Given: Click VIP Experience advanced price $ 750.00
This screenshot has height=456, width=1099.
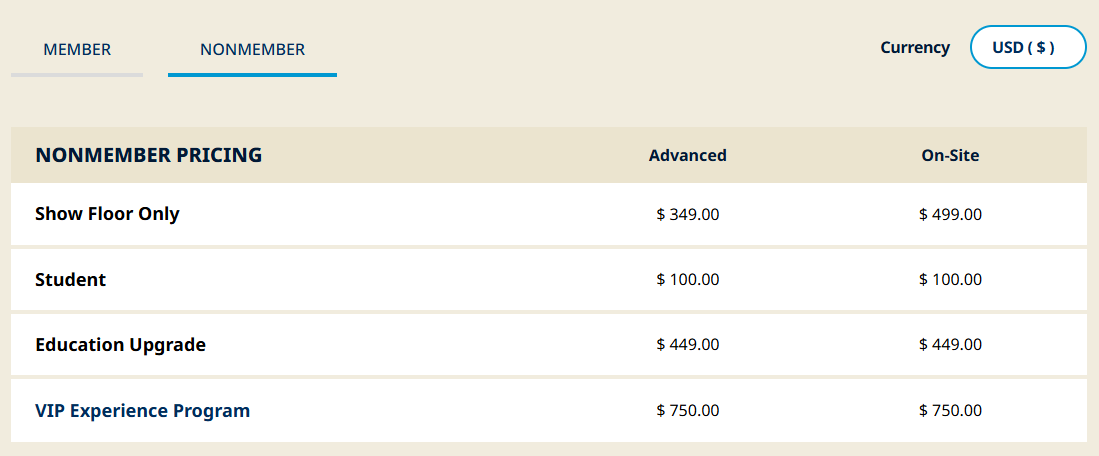Looking at the screenshot, I should pyautogui.click(x=688, y=410).
